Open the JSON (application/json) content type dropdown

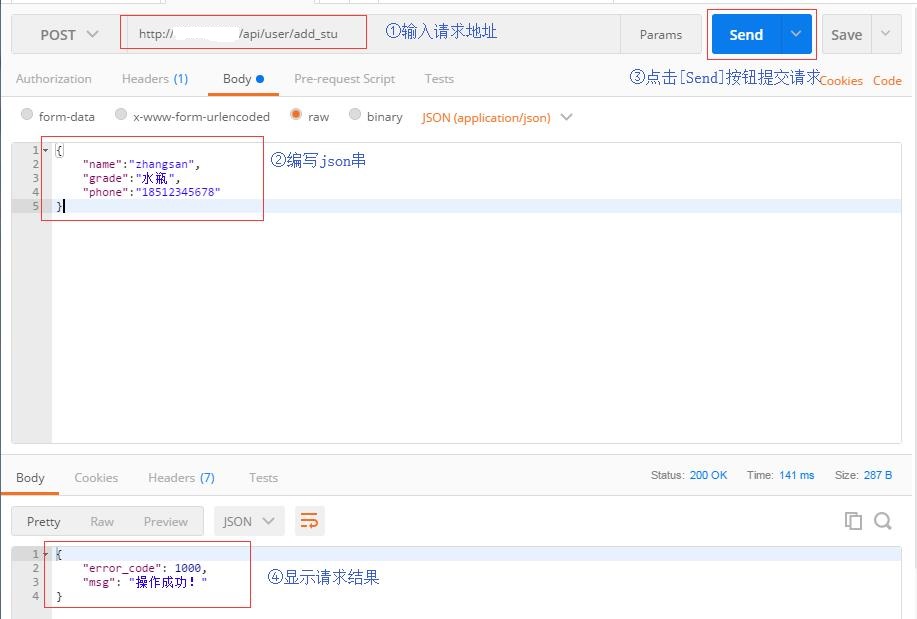497,118
